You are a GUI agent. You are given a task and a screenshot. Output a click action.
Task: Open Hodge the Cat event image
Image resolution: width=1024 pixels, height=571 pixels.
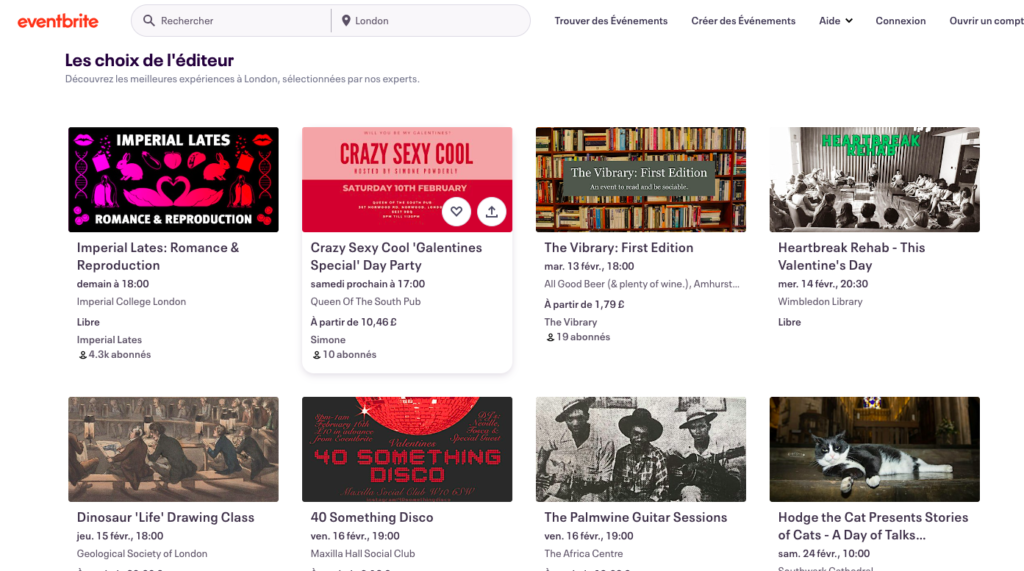(874, 449)
